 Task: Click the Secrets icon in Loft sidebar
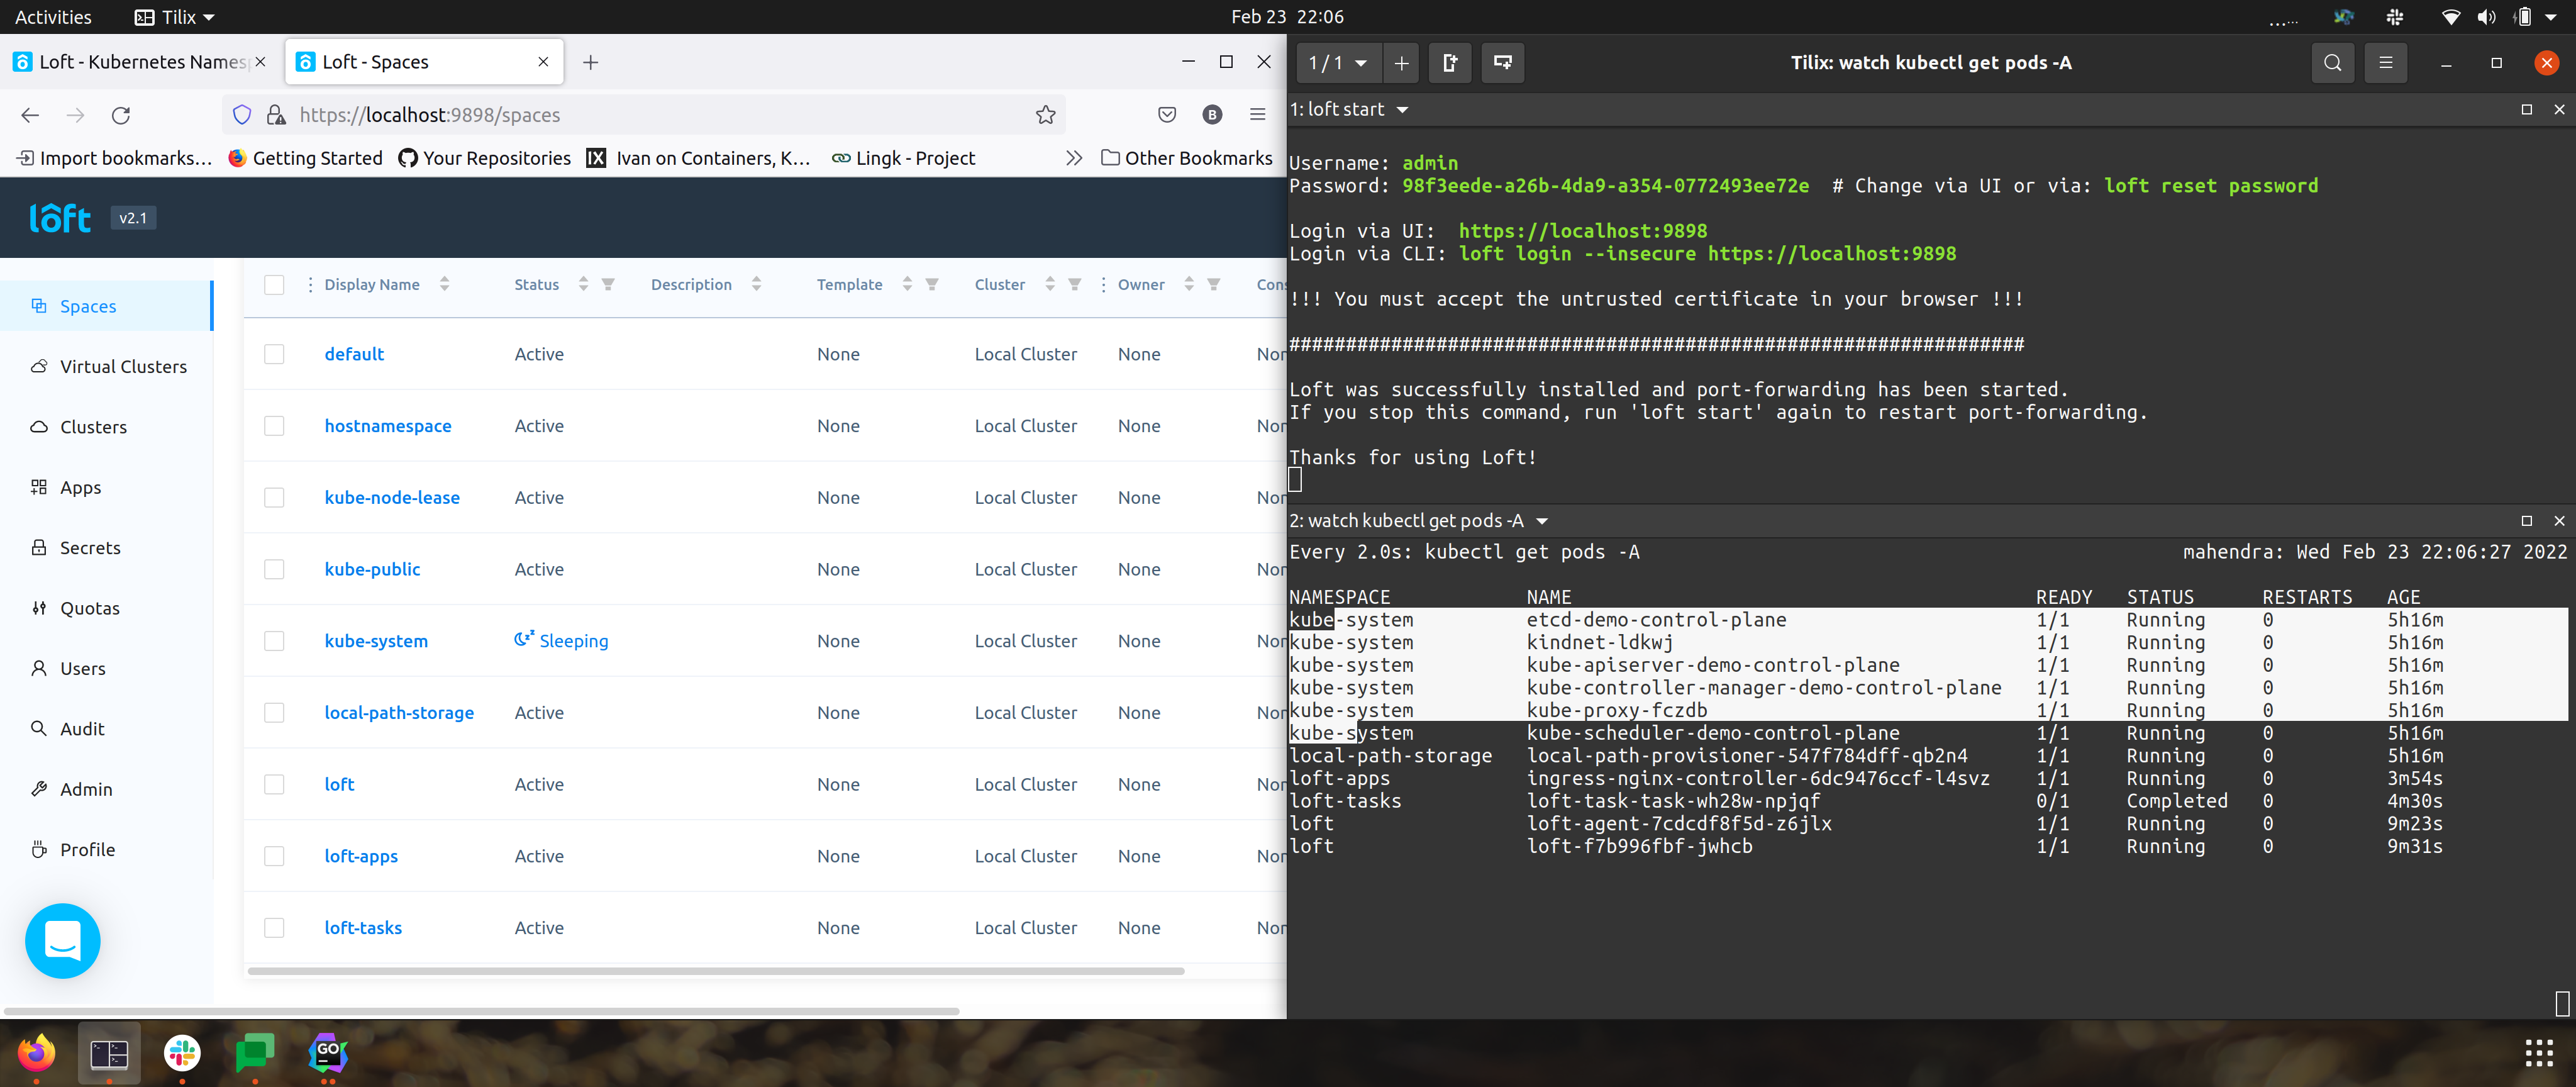tap(38, 547)
